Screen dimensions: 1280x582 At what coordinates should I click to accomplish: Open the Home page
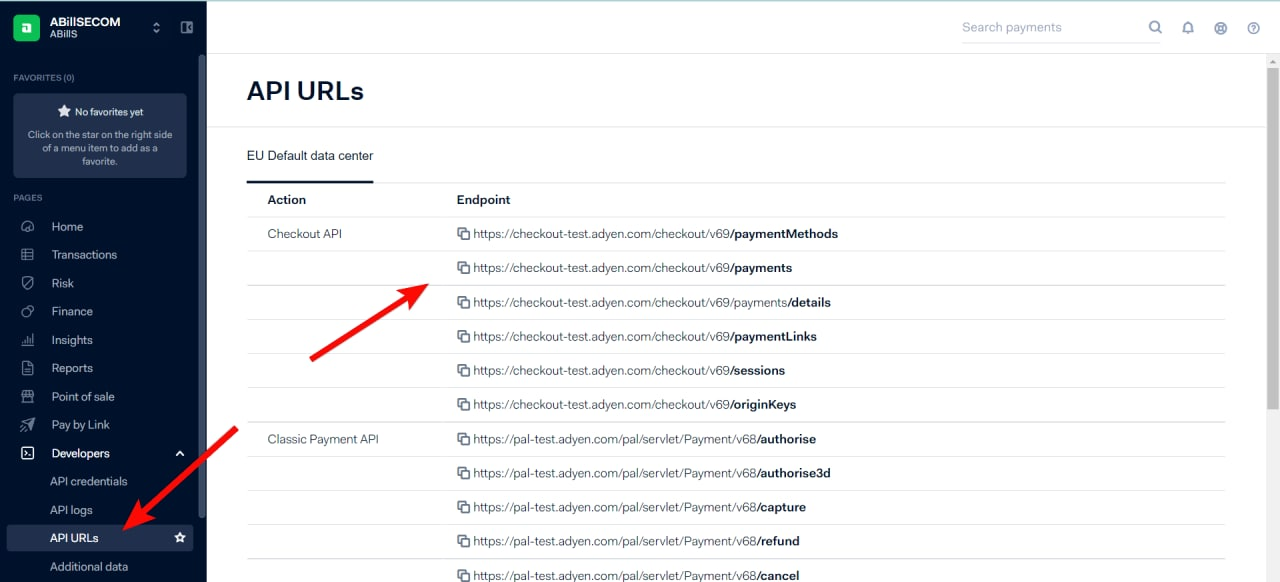(x=67, y=227)
